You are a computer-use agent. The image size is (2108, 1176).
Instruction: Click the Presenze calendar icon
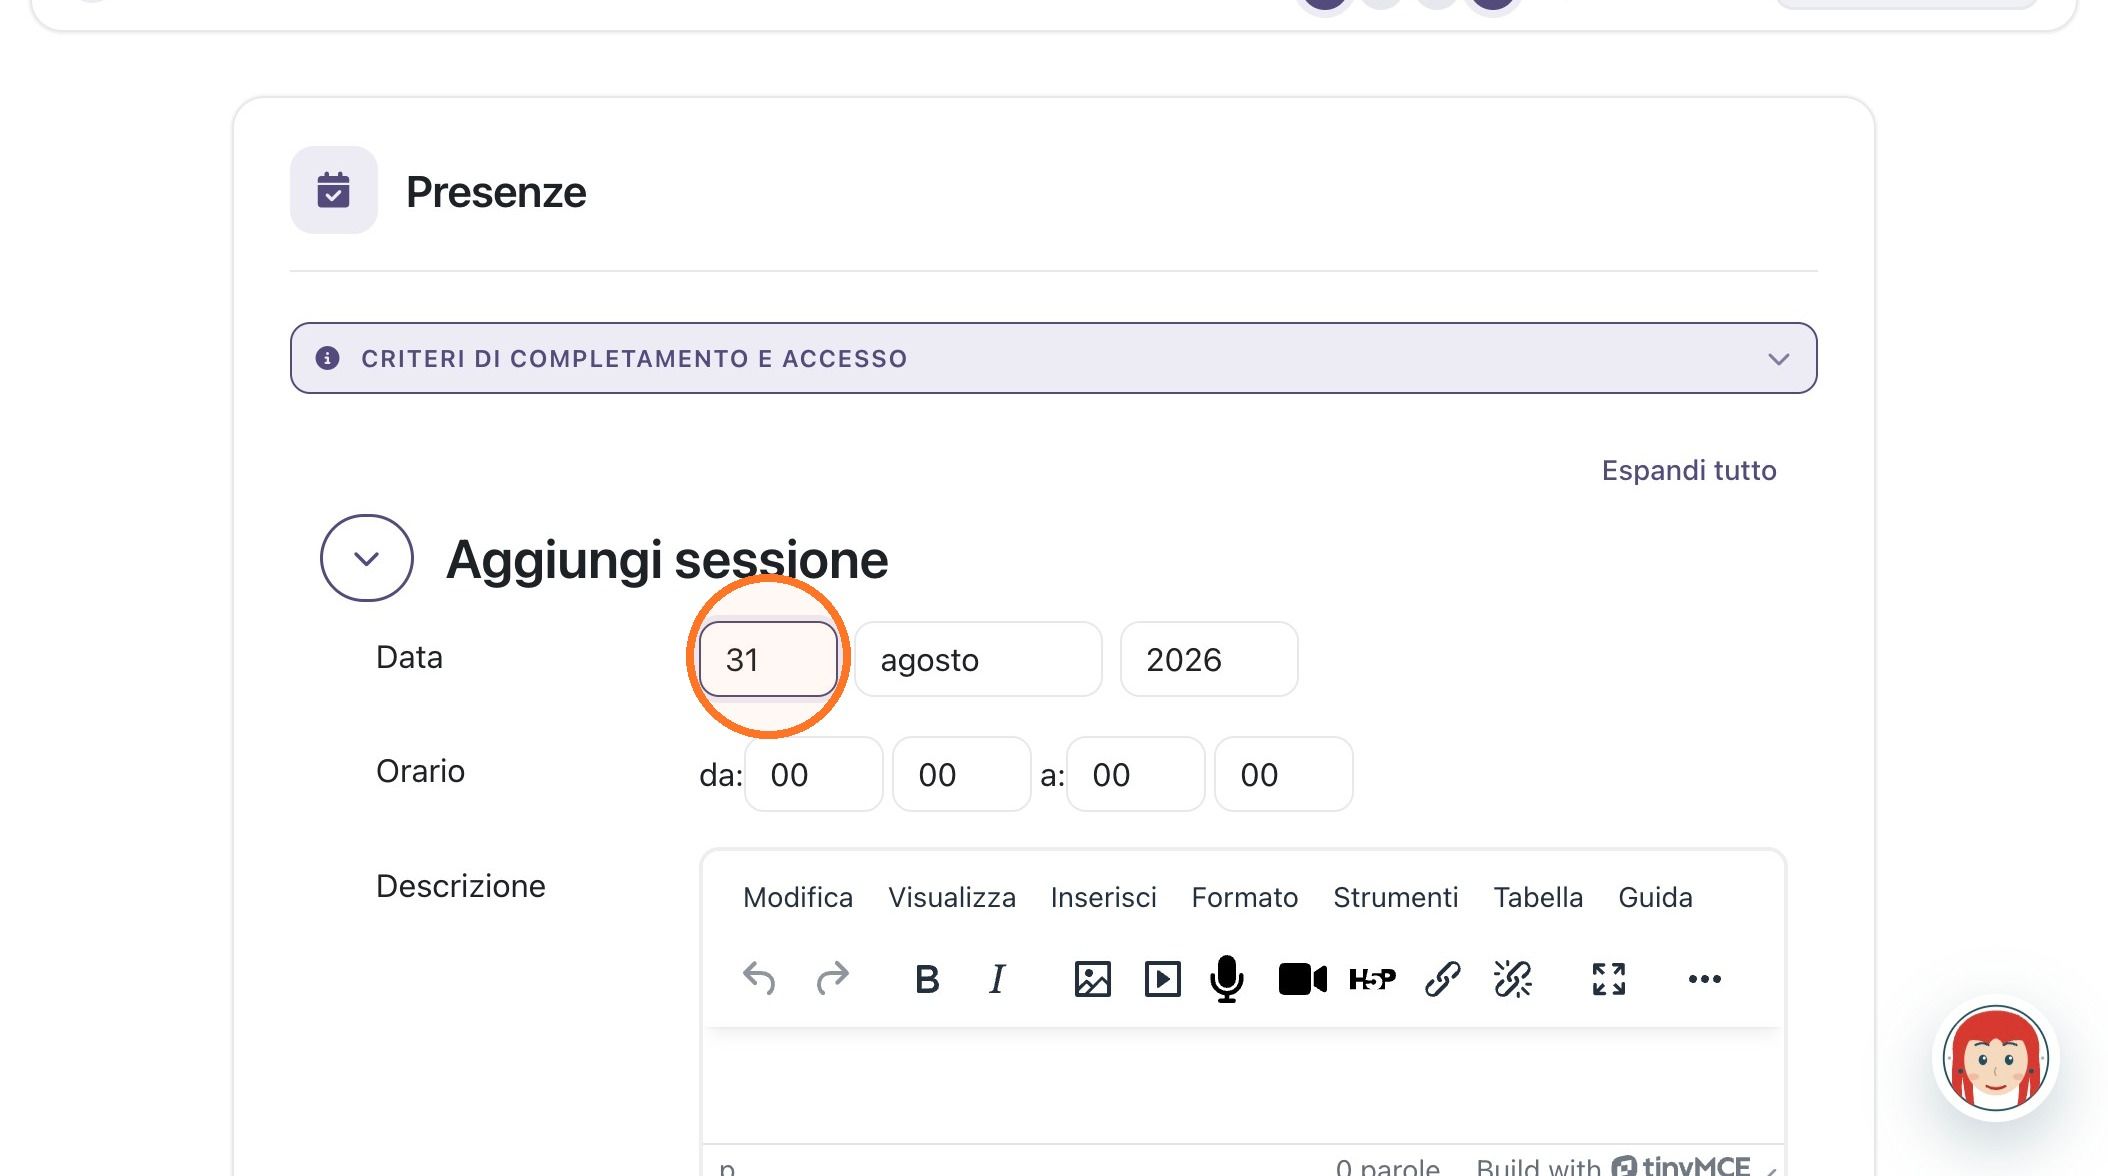(x=333, y=190)
